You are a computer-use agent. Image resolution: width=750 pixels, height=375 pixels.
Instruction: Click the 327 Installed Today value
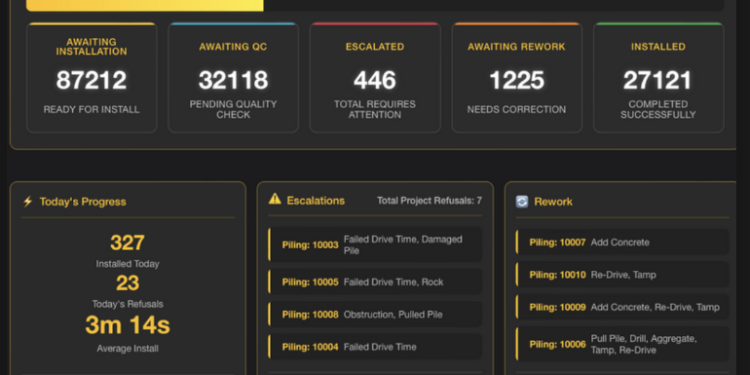pyautogui.click(x=127, y=243)
